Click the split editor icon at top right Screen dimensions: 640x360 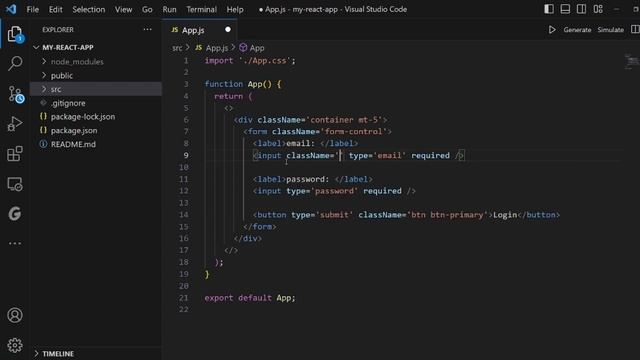click(635, 29)
